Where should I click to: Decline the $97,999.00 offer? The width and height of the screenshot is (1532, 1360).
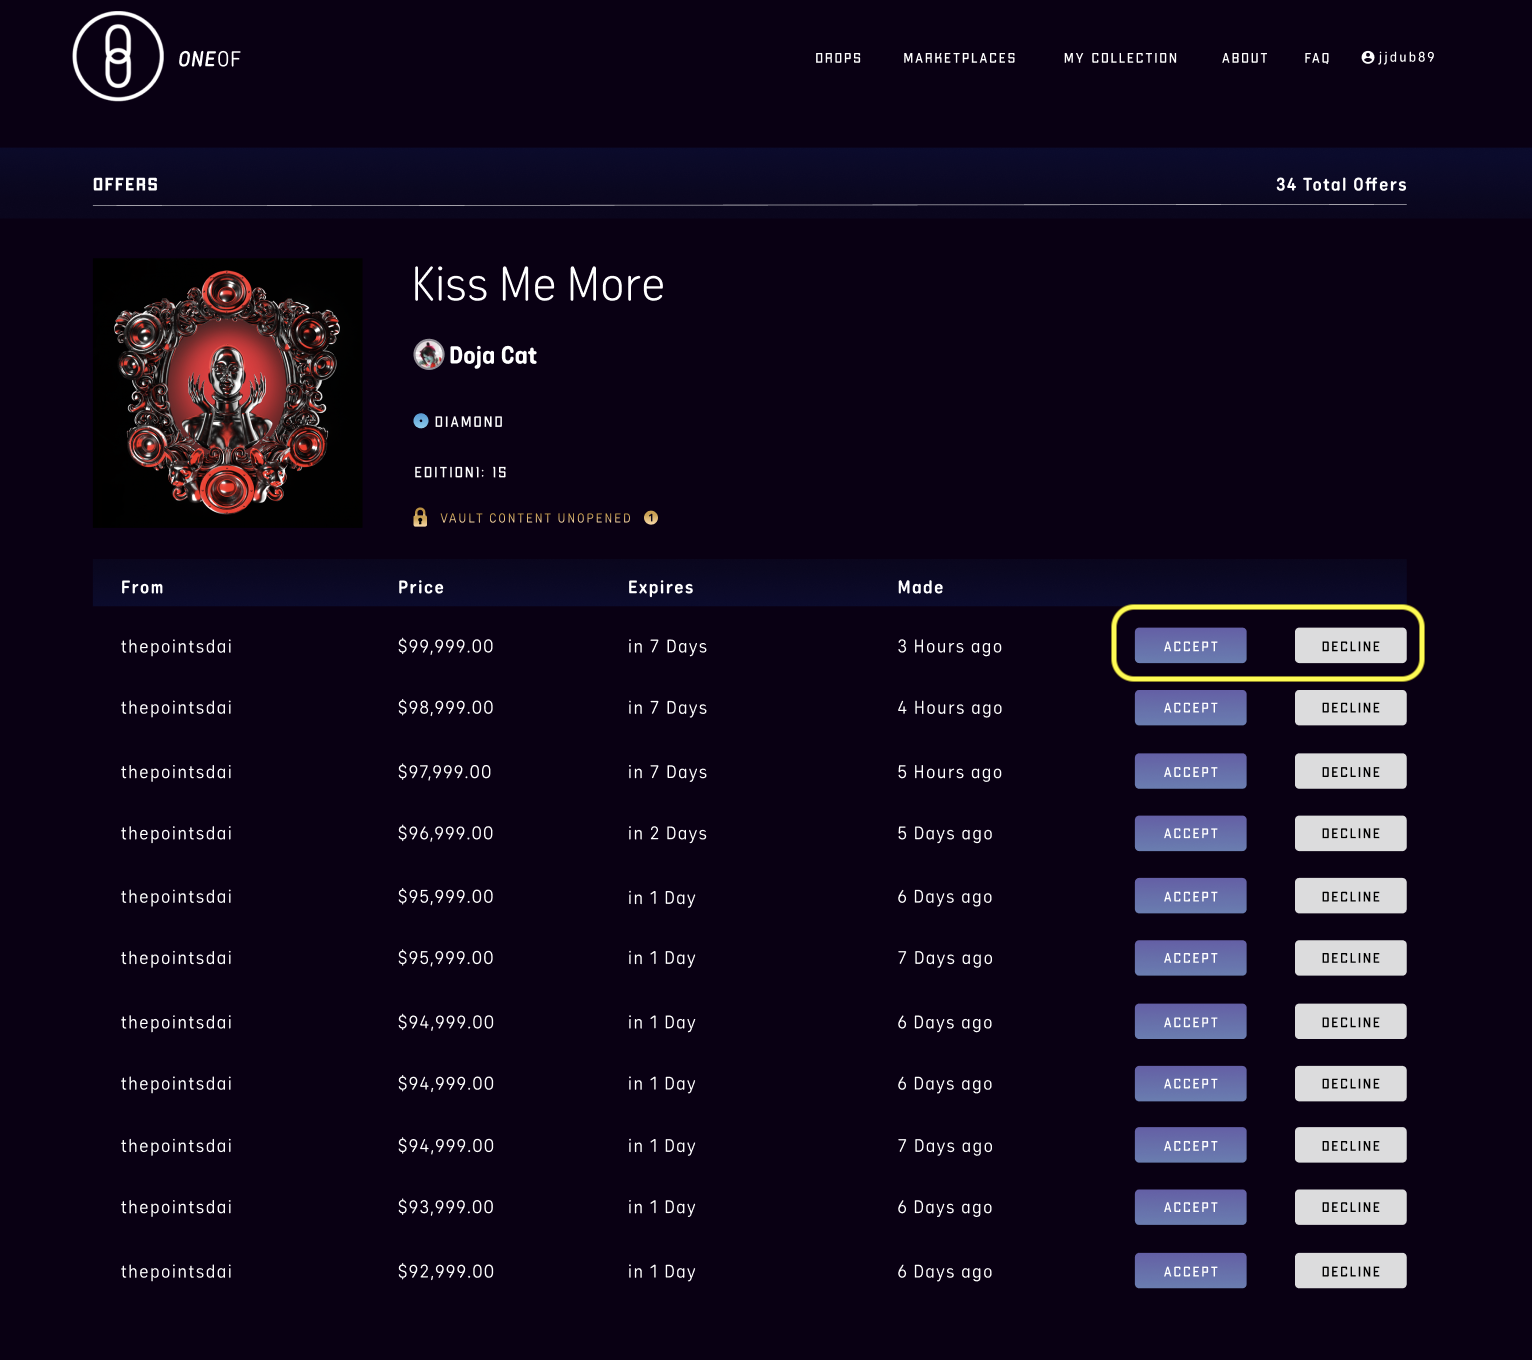pyautogui.click(x=1351, y=772)
